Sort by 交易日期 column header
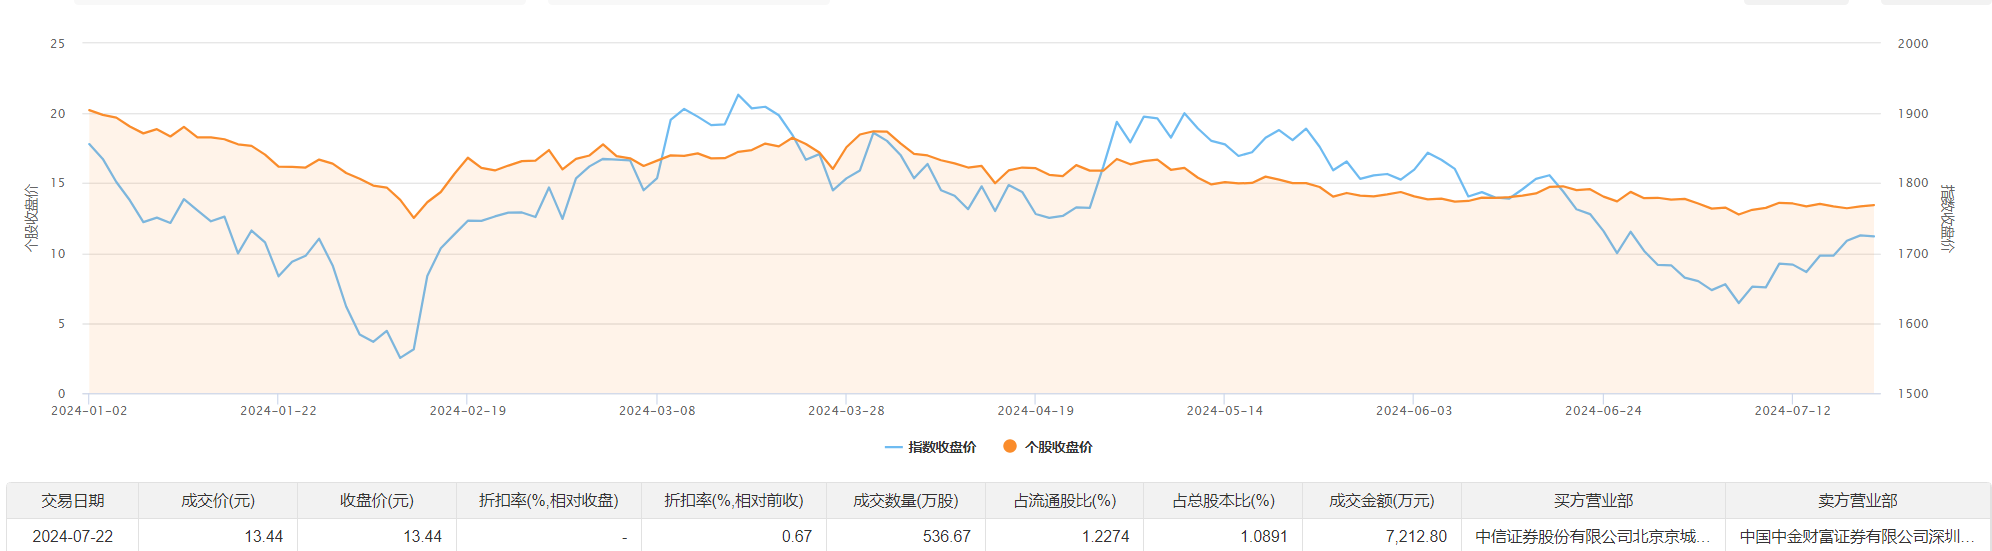 point(73,501)
